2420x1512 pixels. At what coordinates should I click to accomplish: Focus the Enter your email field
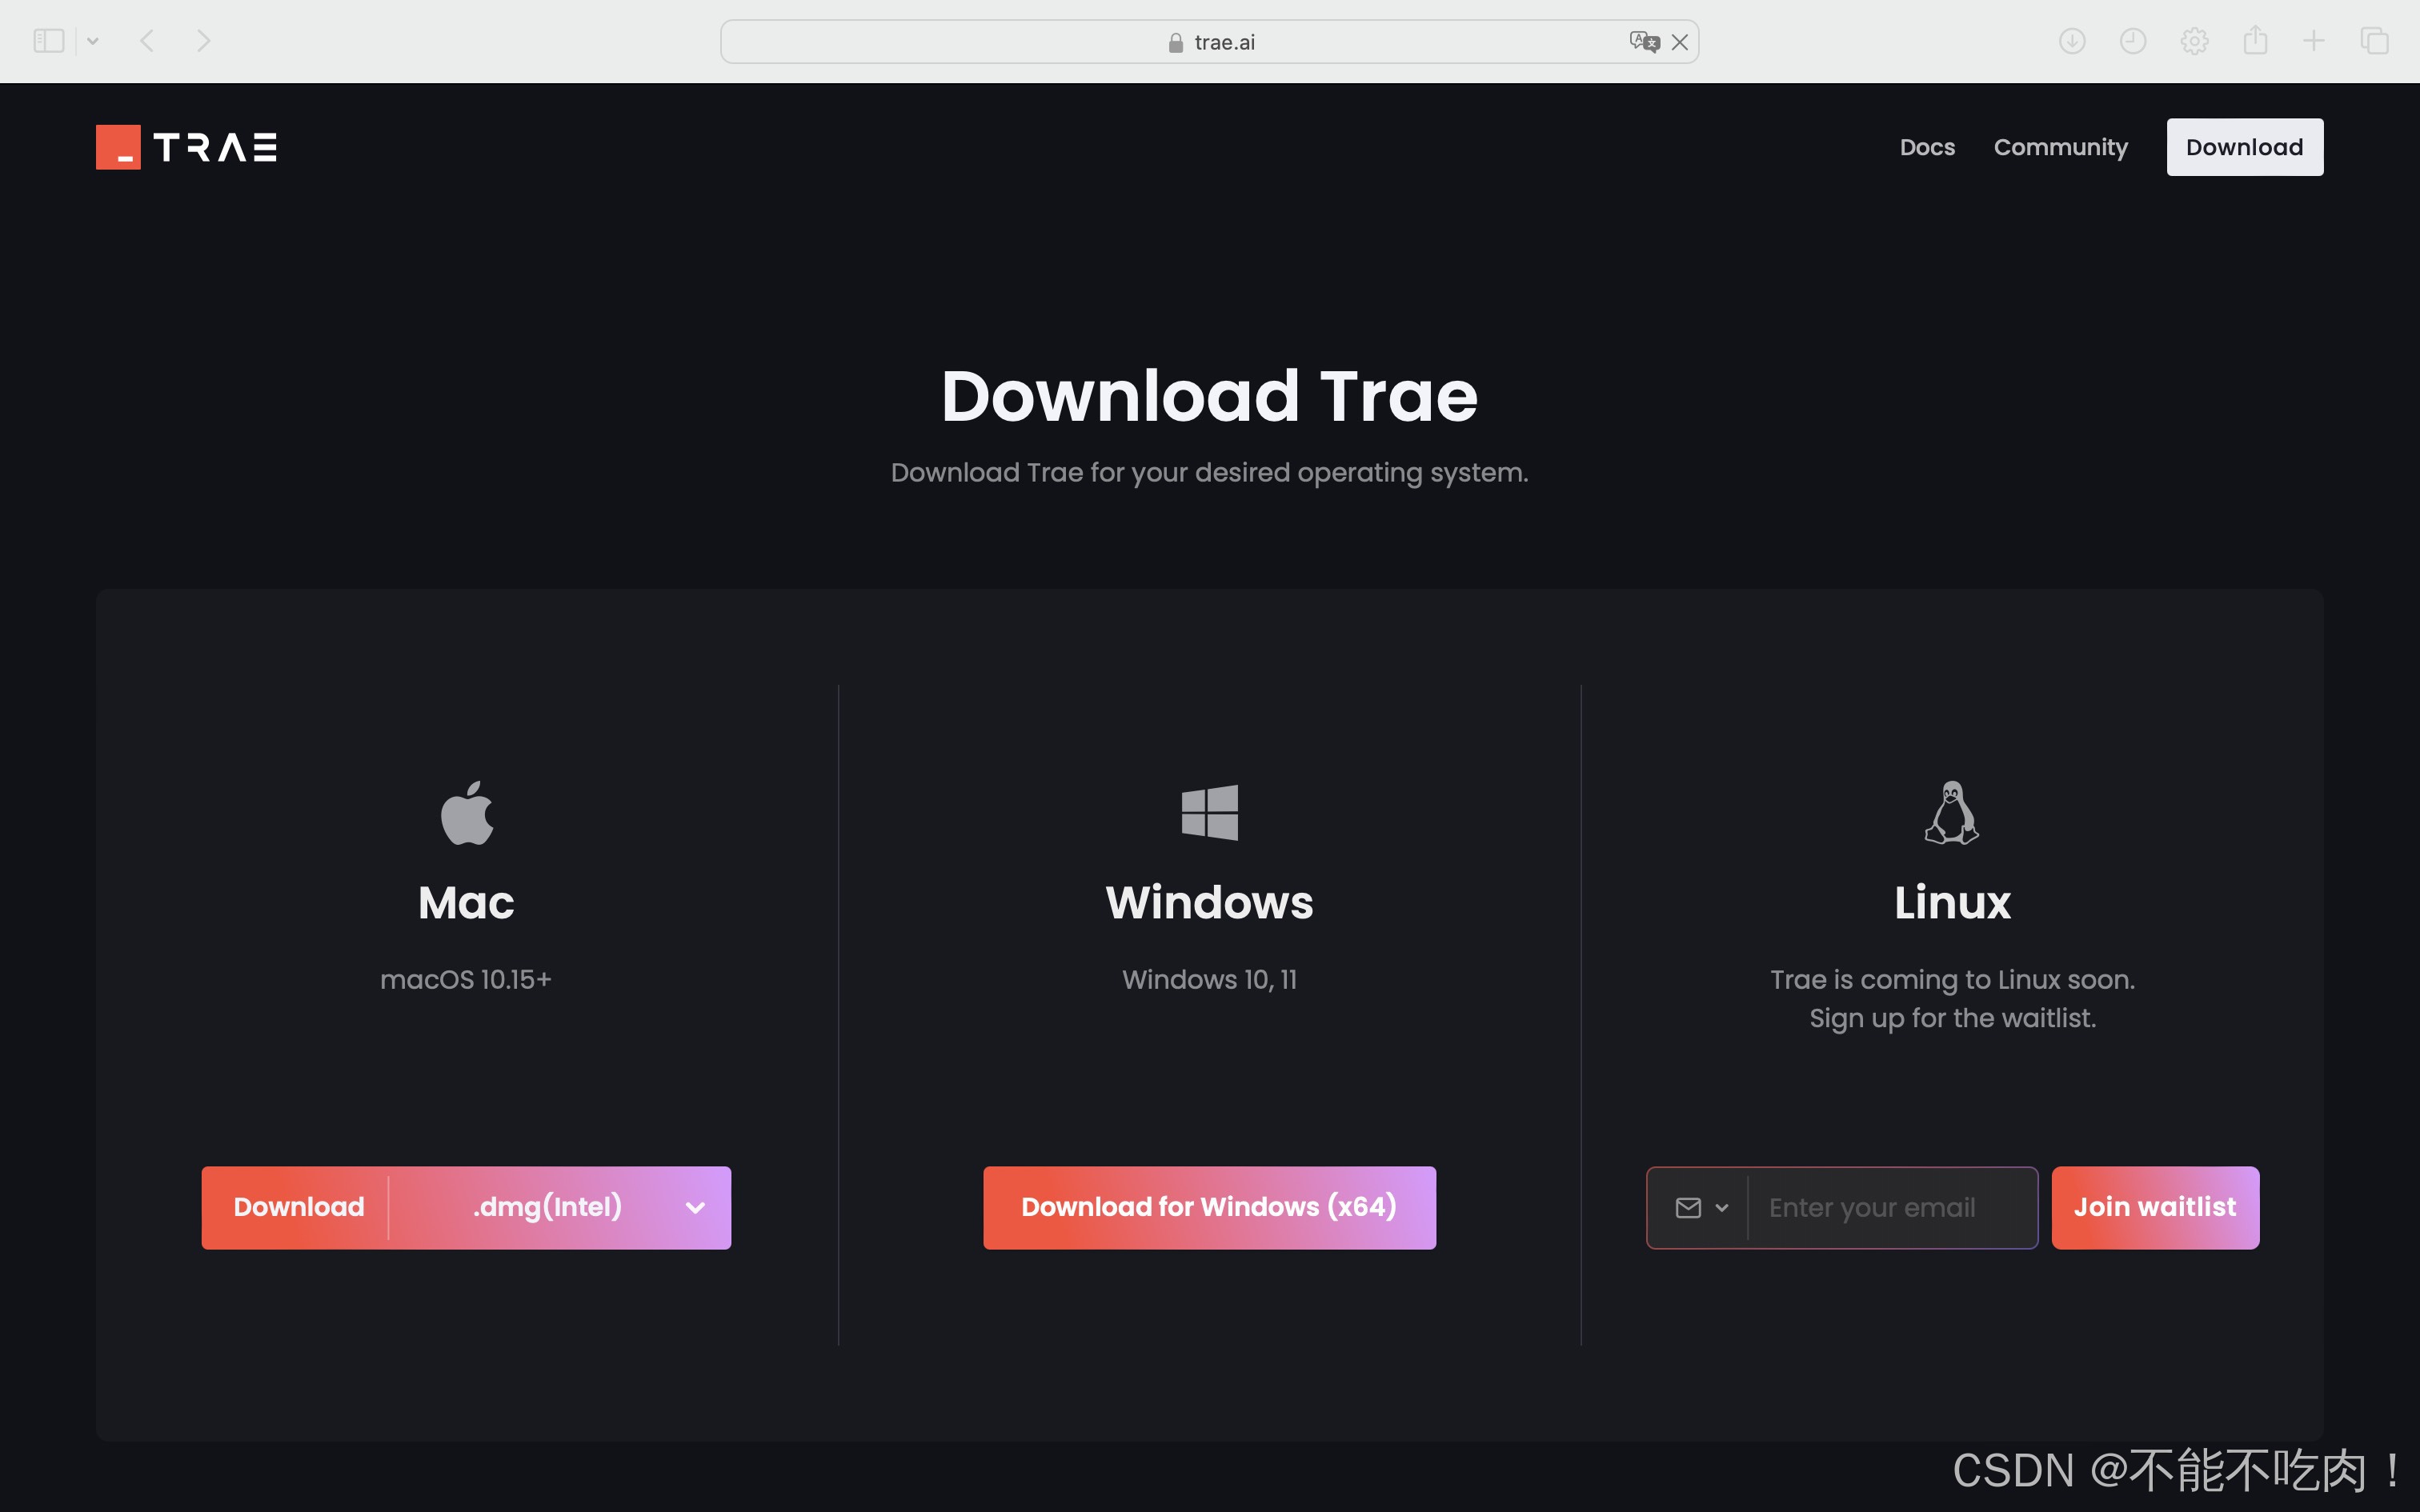1890,1207
